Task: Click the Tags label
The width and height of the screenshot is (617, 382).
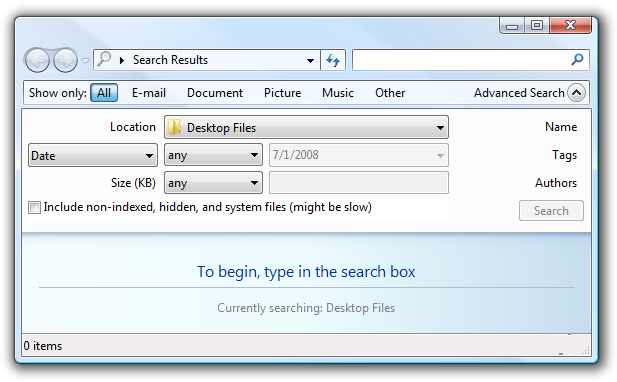Action: click(x=564, y=155)
